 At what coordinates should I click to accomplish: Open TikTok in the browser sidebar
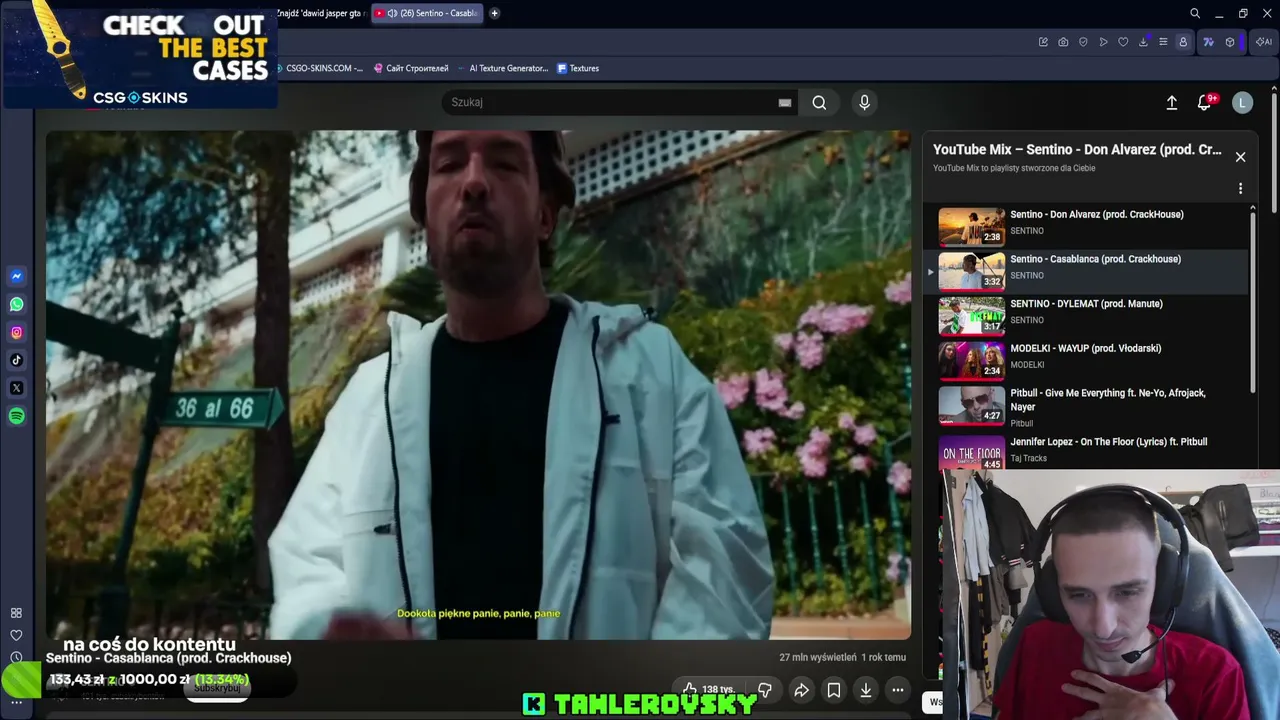[17, 360]
